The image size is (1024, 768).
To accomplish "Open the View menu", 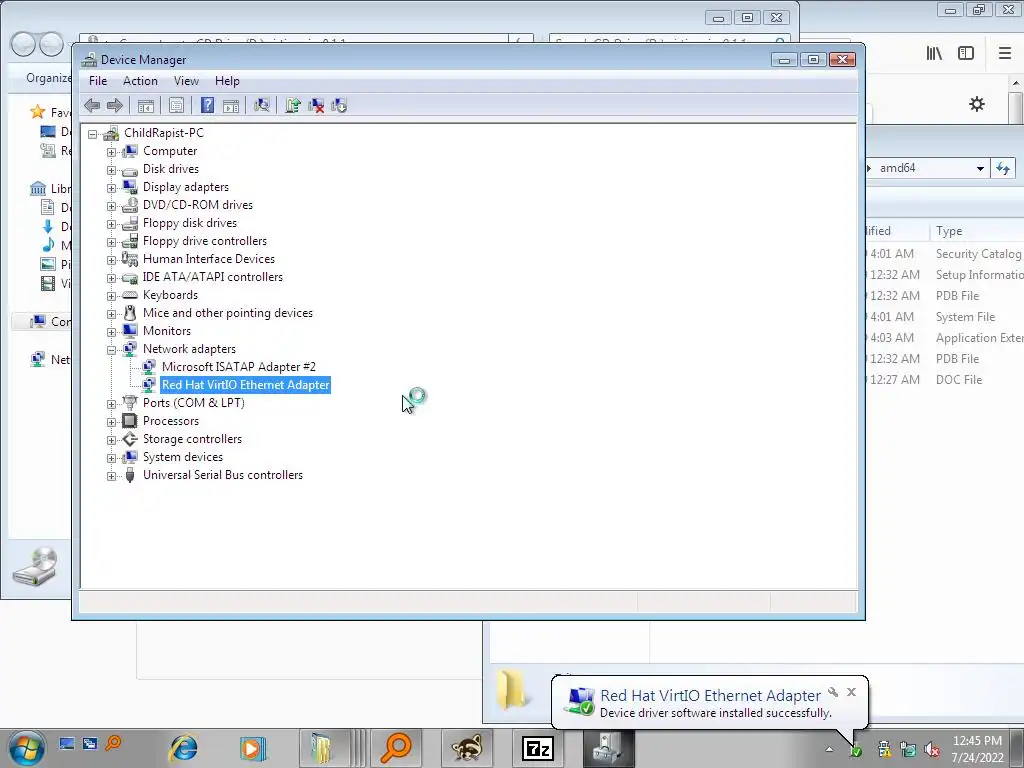I will [186, 81].
